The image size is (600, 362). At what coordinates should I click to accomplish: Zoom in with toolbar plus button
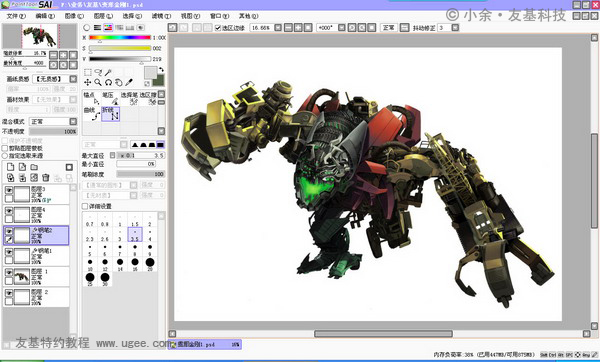coord(298,28)
